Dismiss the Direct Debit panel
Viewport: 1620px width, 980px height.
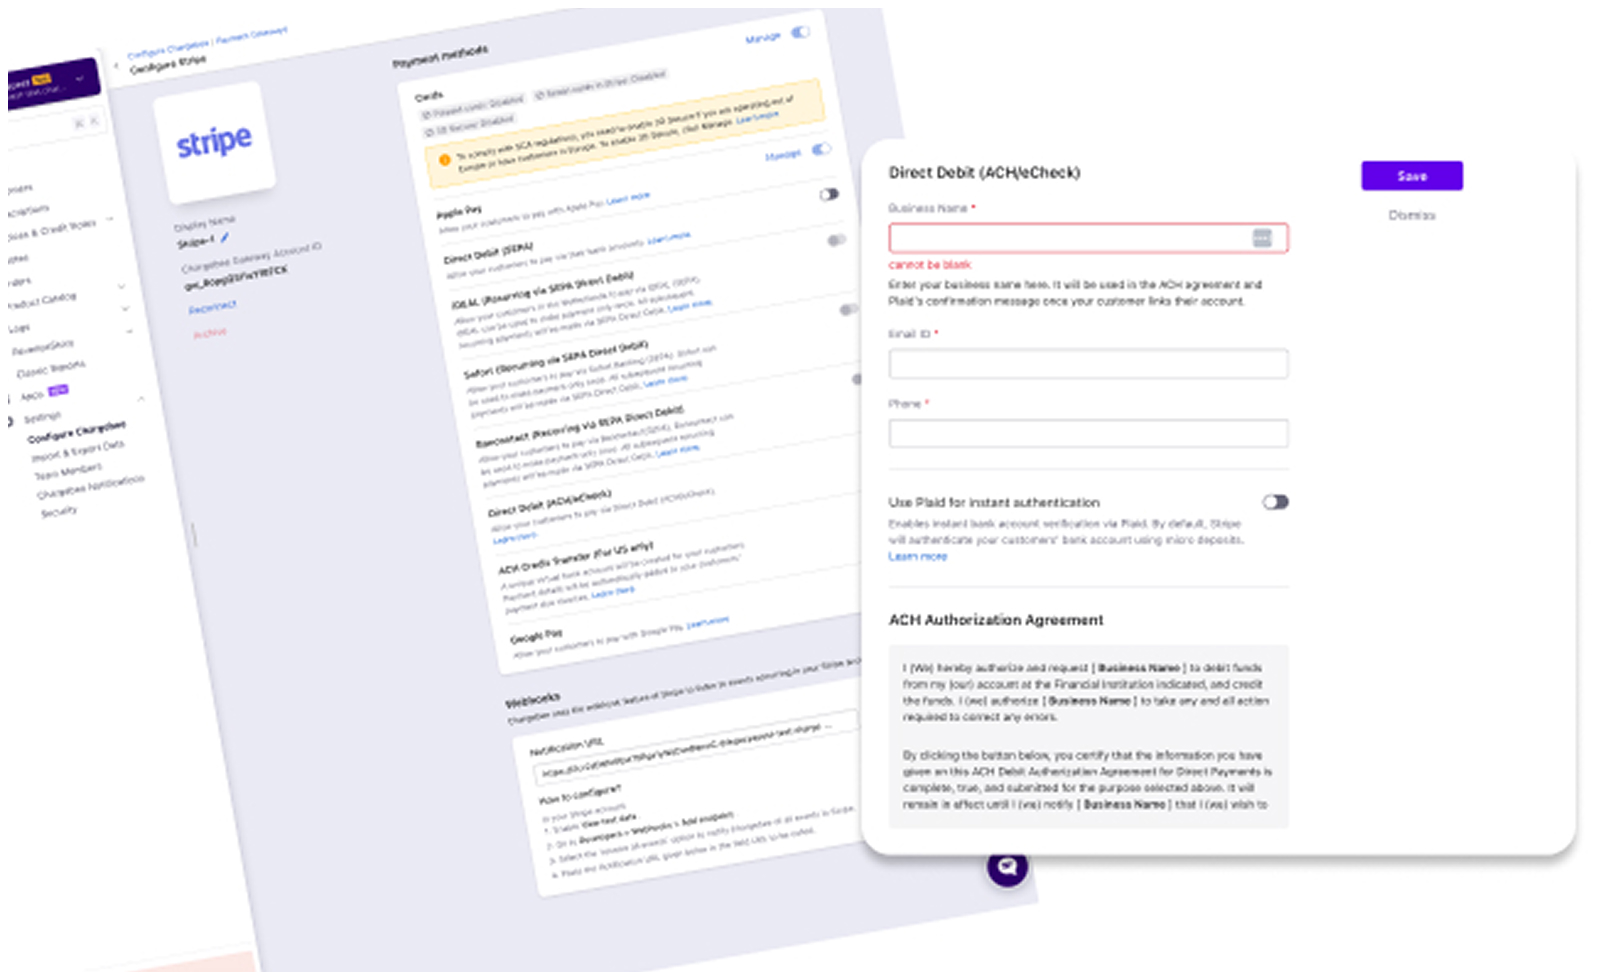click(x=1410, y=214)
